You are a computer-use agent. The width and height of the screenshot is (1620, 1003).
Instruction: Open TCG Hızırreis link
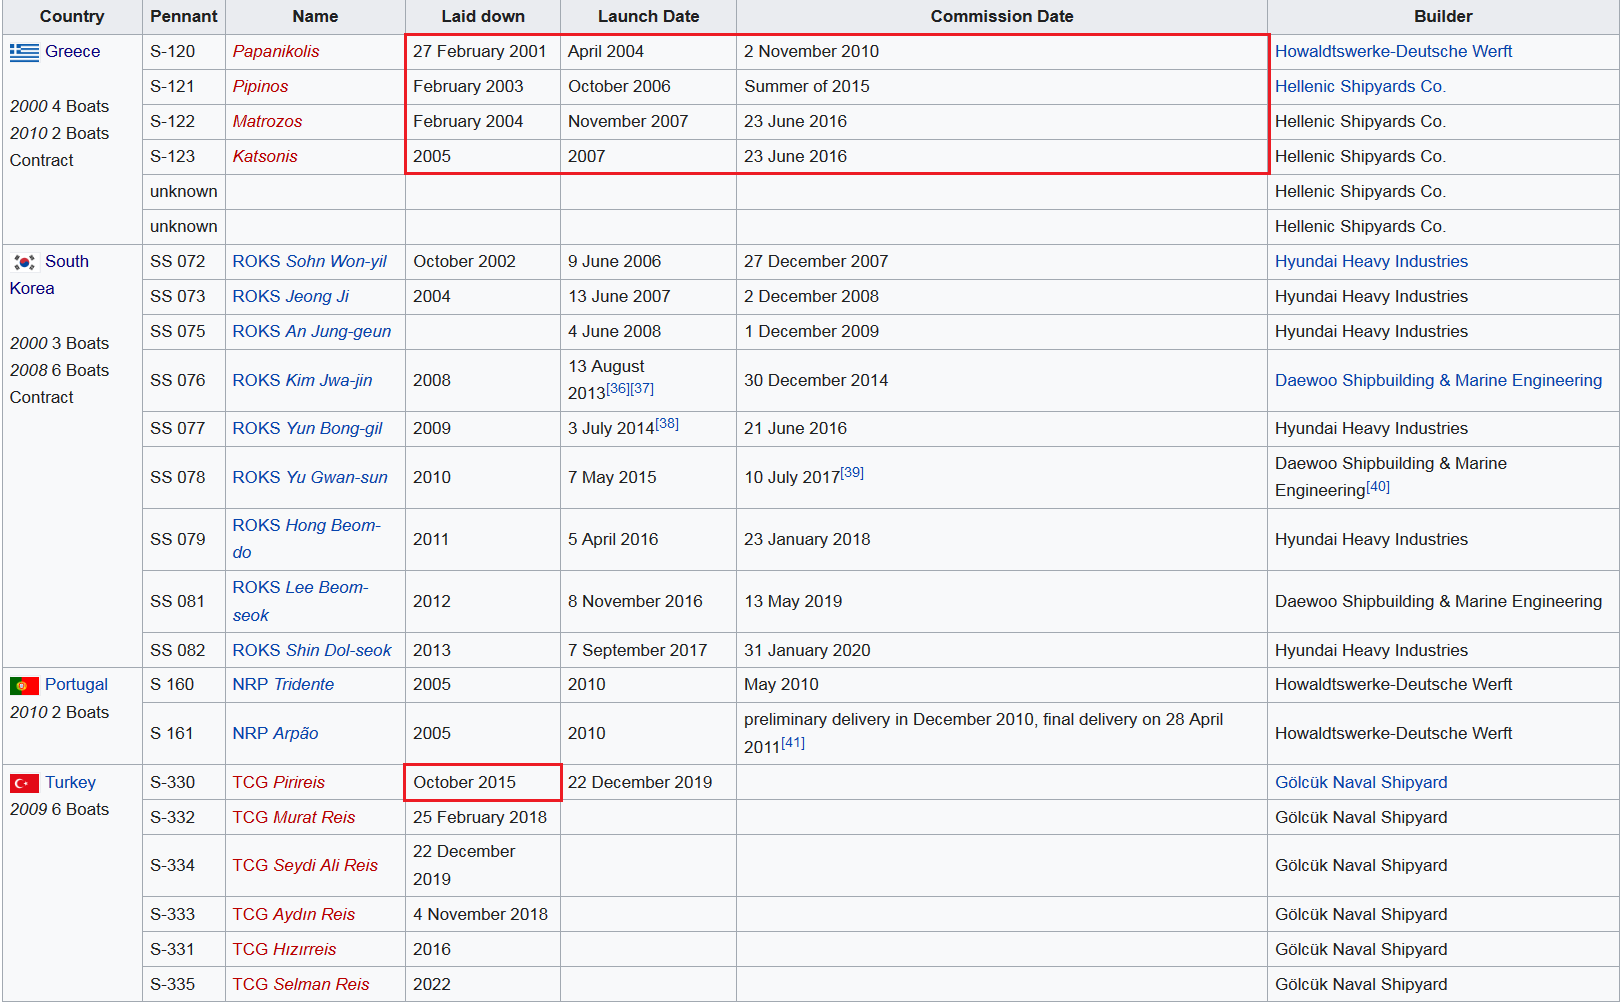pos(284,950)
